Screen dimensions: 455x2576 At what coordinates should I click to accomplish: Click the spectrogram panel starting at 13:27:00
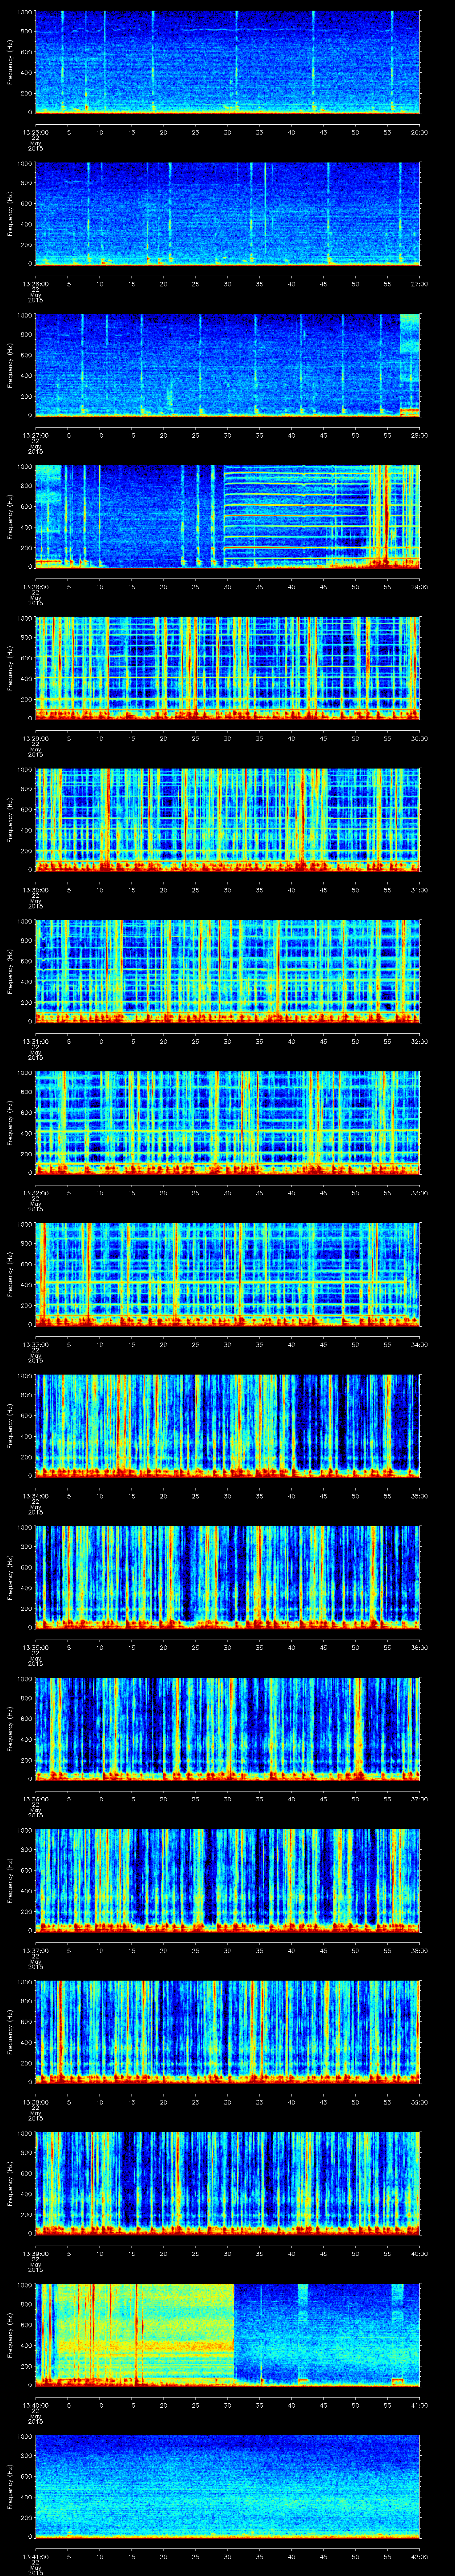pyautogui.click(x=228, y=365)
